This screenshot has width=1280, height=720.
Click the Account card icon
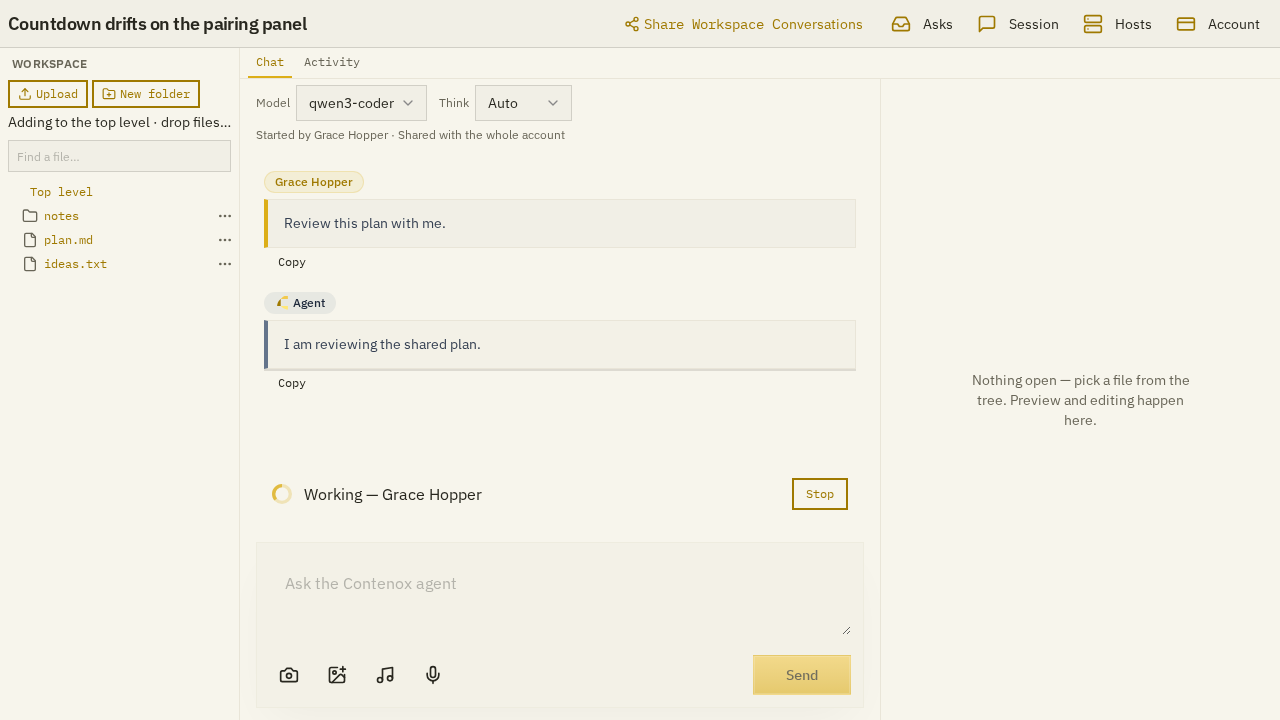(1186, 24)
